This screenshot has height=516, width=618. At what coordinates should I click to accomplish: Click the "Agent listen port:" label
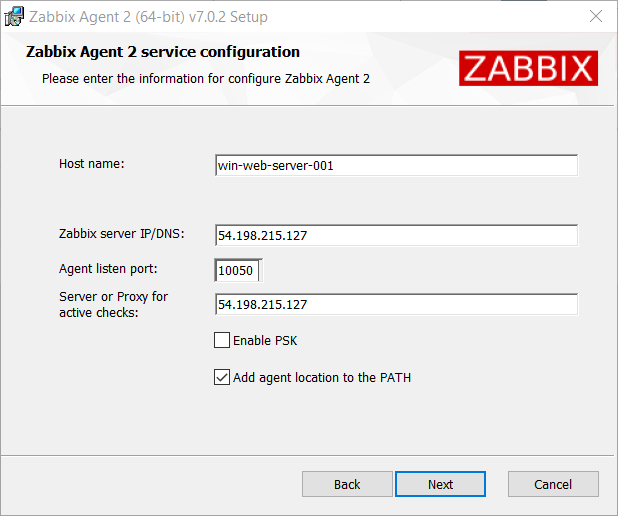(x=108, y=269)
